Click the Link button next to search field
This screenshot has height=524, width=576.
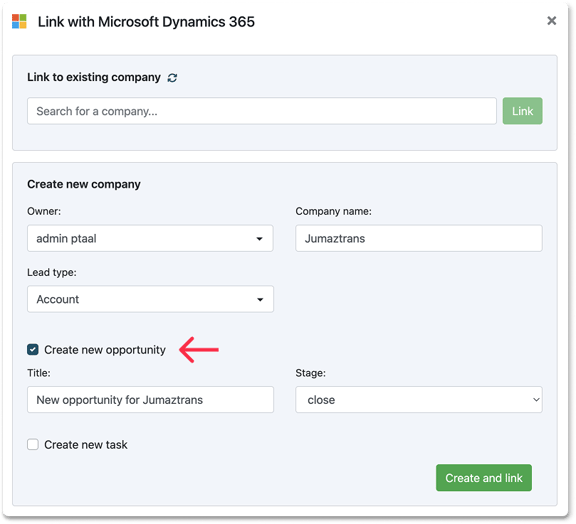click(522, 111)
